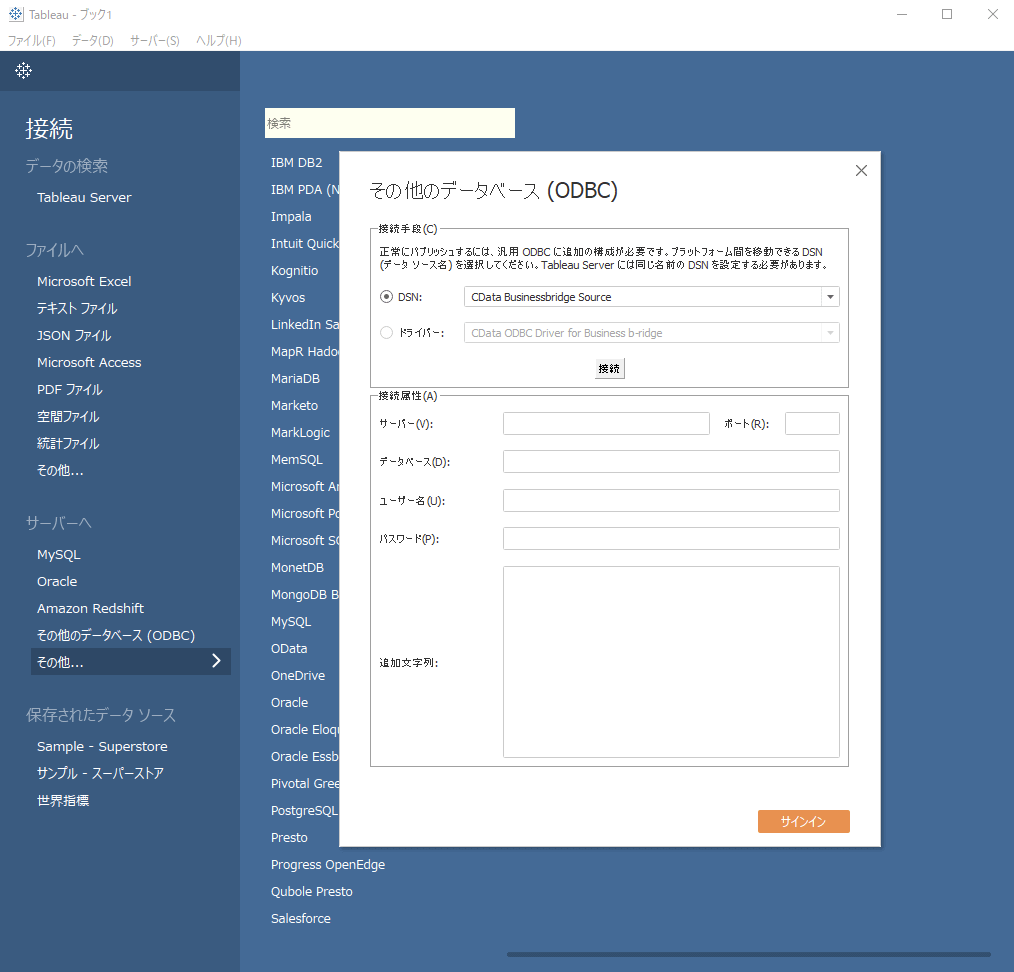Click the 追加文字列 text area
Viewport: 1014px width, 972px height.
[x=671, y=662]
